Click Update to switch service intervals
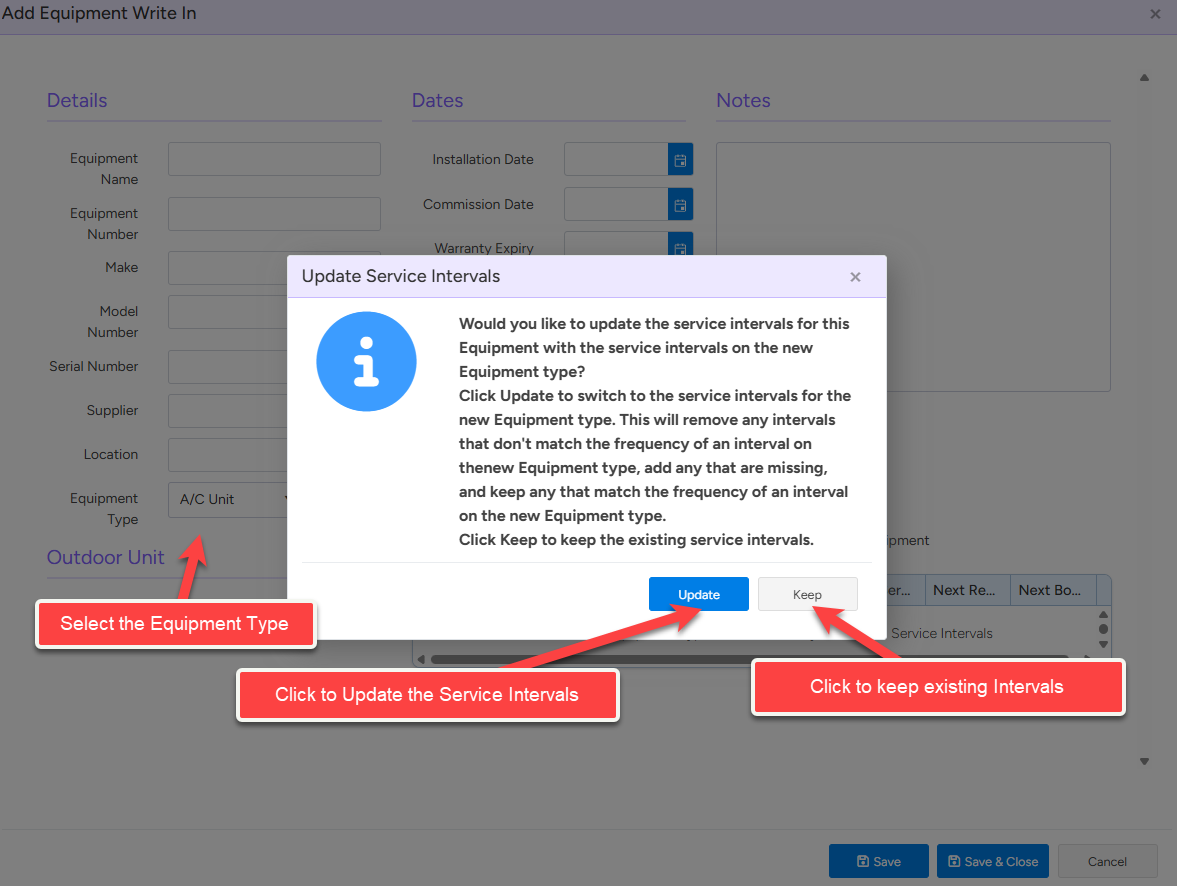Screen dimensions: 1177x886 (698, 594)
